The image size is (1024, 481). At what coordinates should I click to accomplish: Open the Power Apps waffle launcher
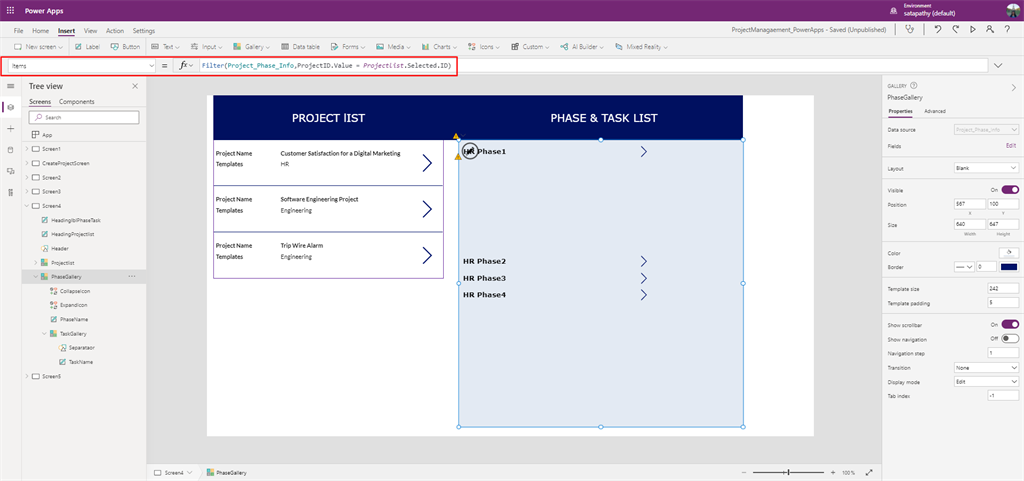click(11, 10)
